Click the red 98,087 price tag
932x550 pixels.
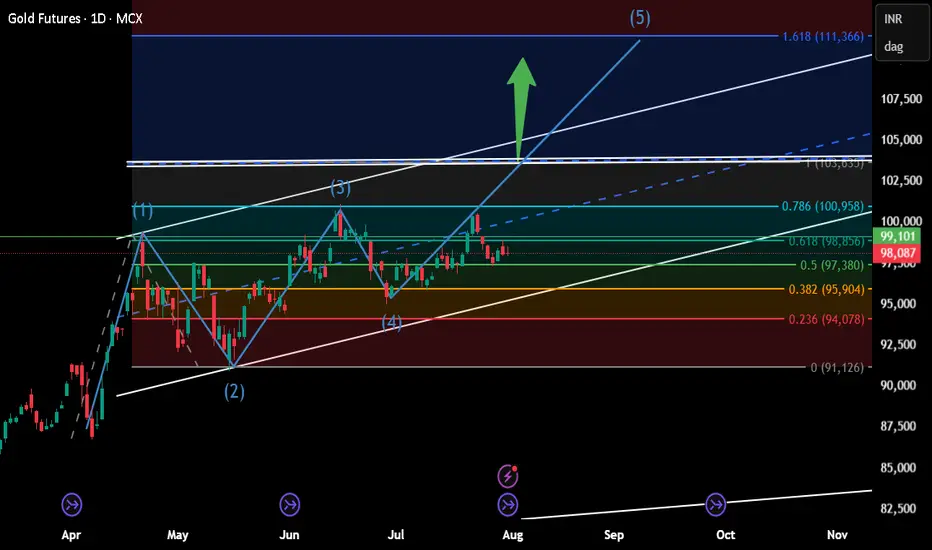pyautogui.click(x=897, y=253)
